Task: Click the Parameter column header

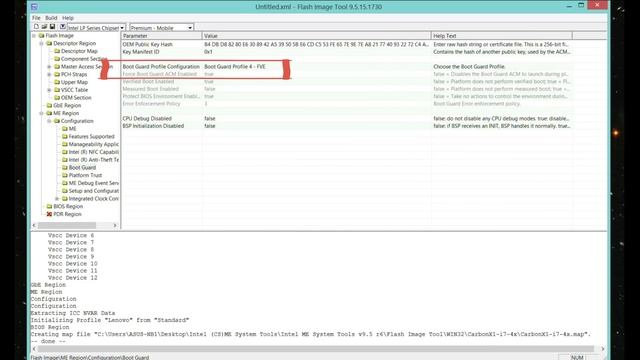Action: 162,36
